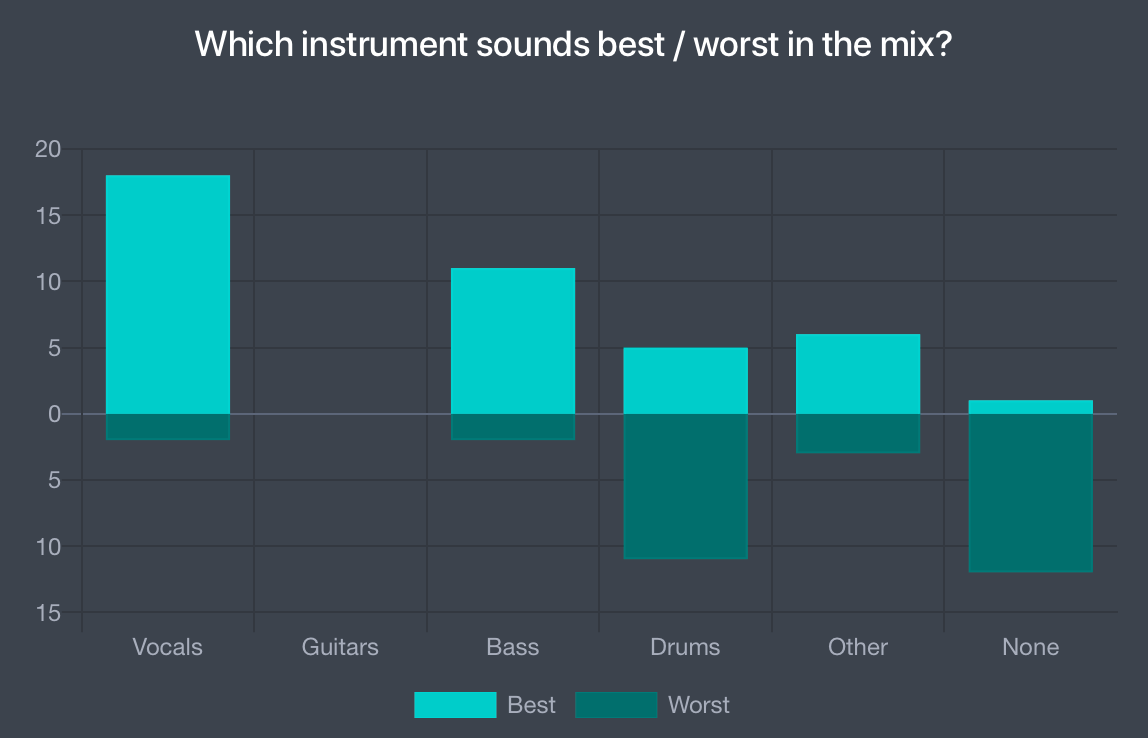Screen dimensions: 1148x738
Task: Click the Bass Worst bar
Action: coord(513,427)
